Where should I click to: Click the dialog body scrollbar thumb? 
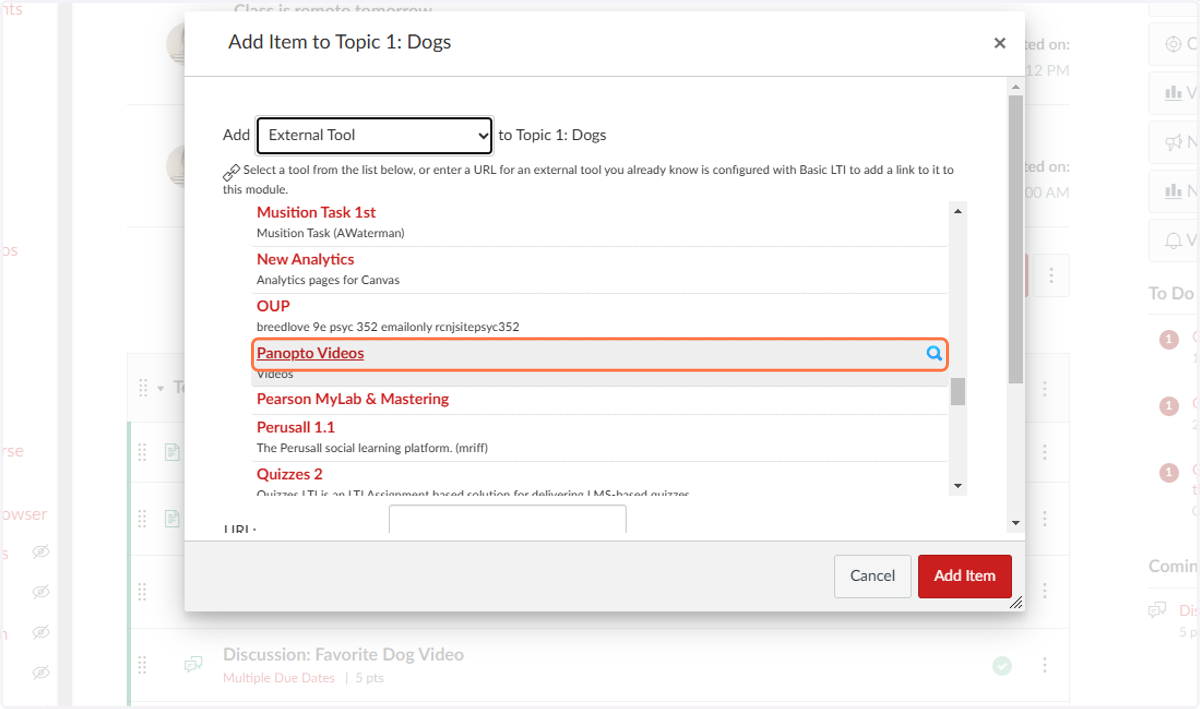pyautogui.click(x=1016, y=239)
